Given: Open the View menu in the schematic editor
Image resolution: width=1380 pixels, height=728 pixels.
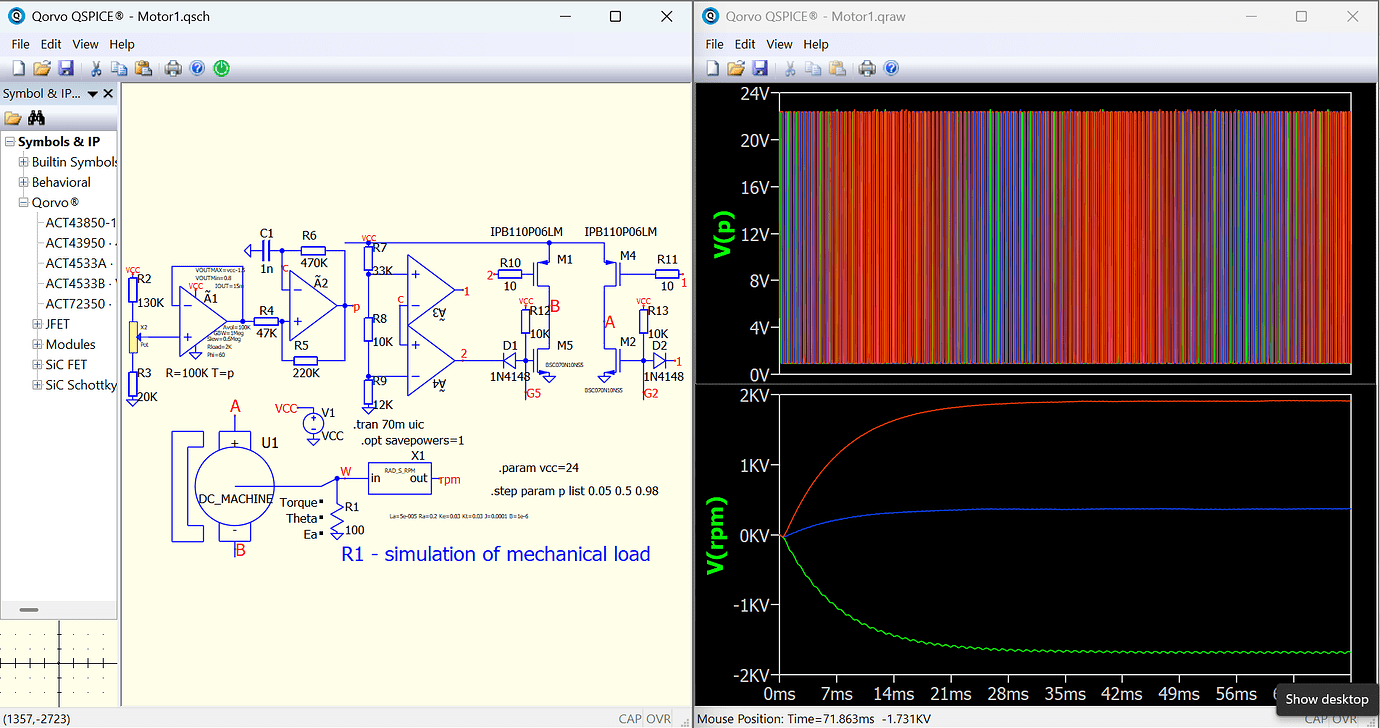Looking at the screenshot, I should (85, 44).
